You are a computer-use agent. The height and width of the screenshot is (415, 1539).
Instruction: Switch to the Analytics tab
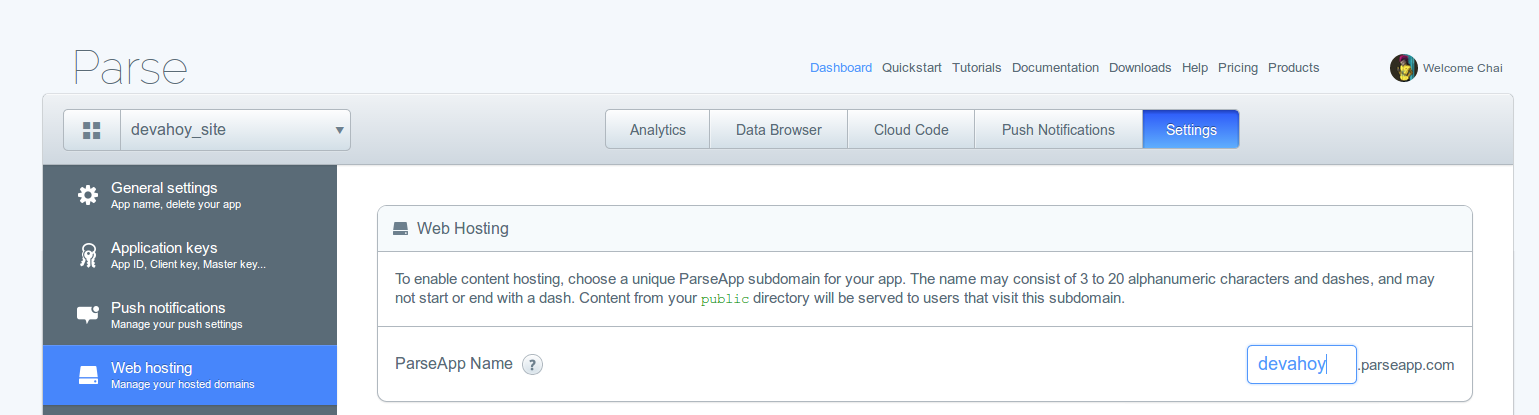click(x=658, y=130)
